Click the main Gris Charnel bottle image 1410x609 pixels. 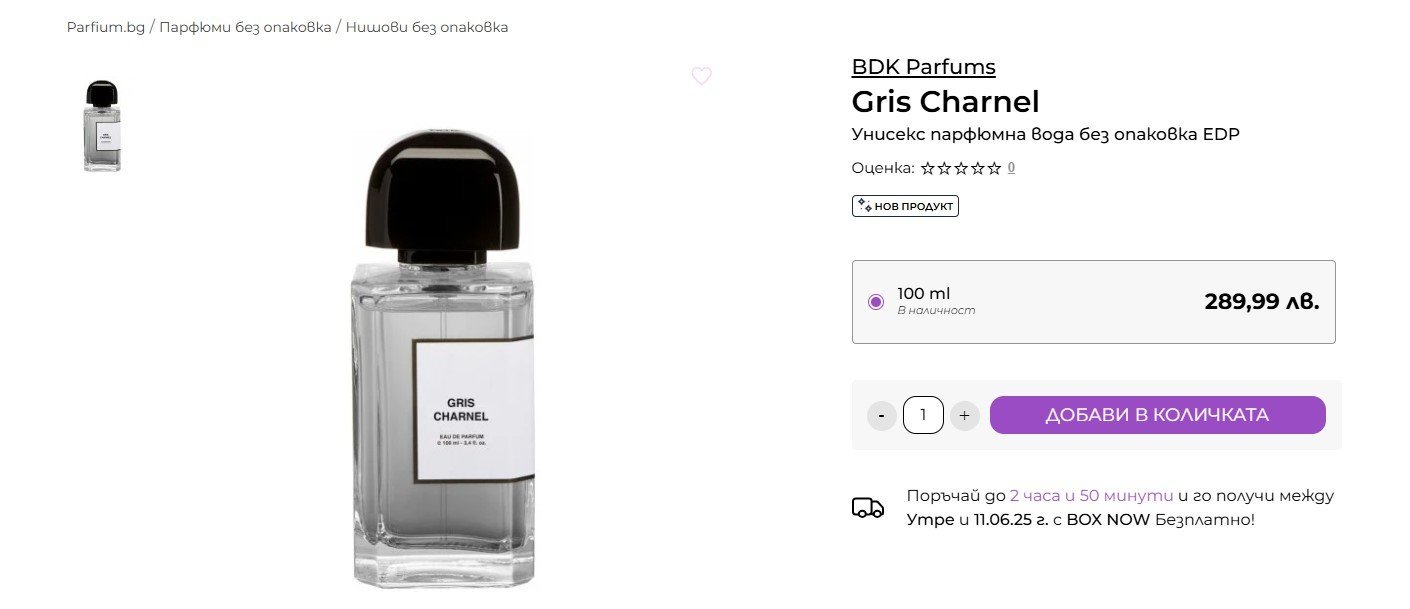[x=443, y=360]
